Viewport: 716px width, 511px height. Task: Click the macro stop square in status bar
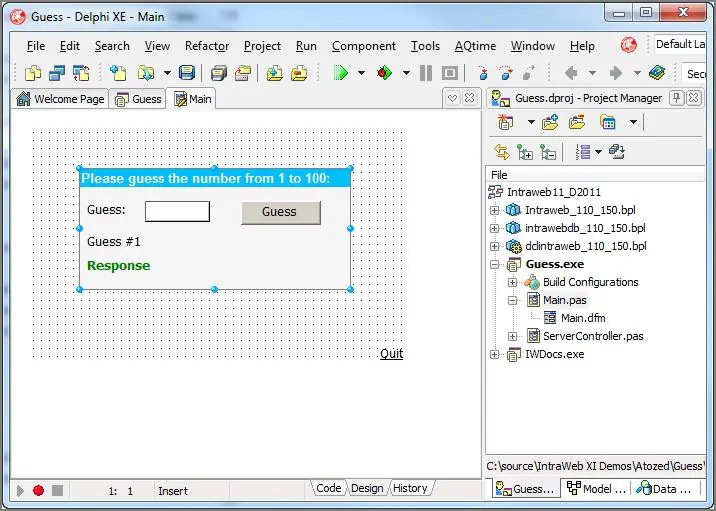58,490
